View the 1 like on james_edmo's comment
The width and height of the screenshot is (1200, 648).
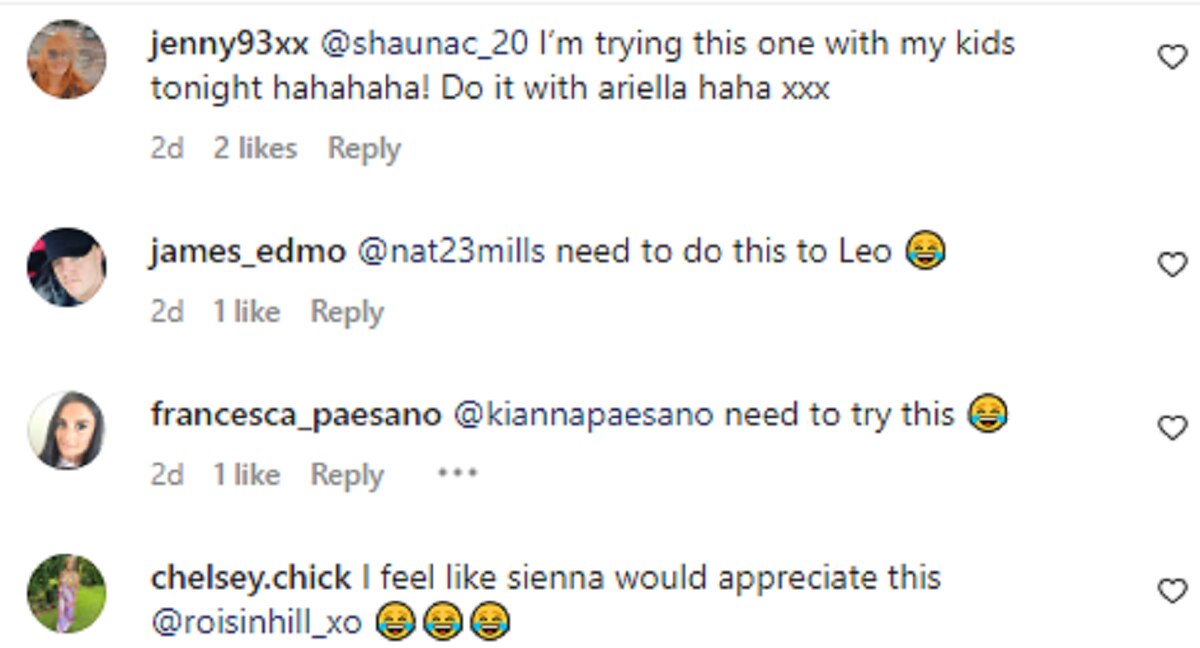click(246, 312)
